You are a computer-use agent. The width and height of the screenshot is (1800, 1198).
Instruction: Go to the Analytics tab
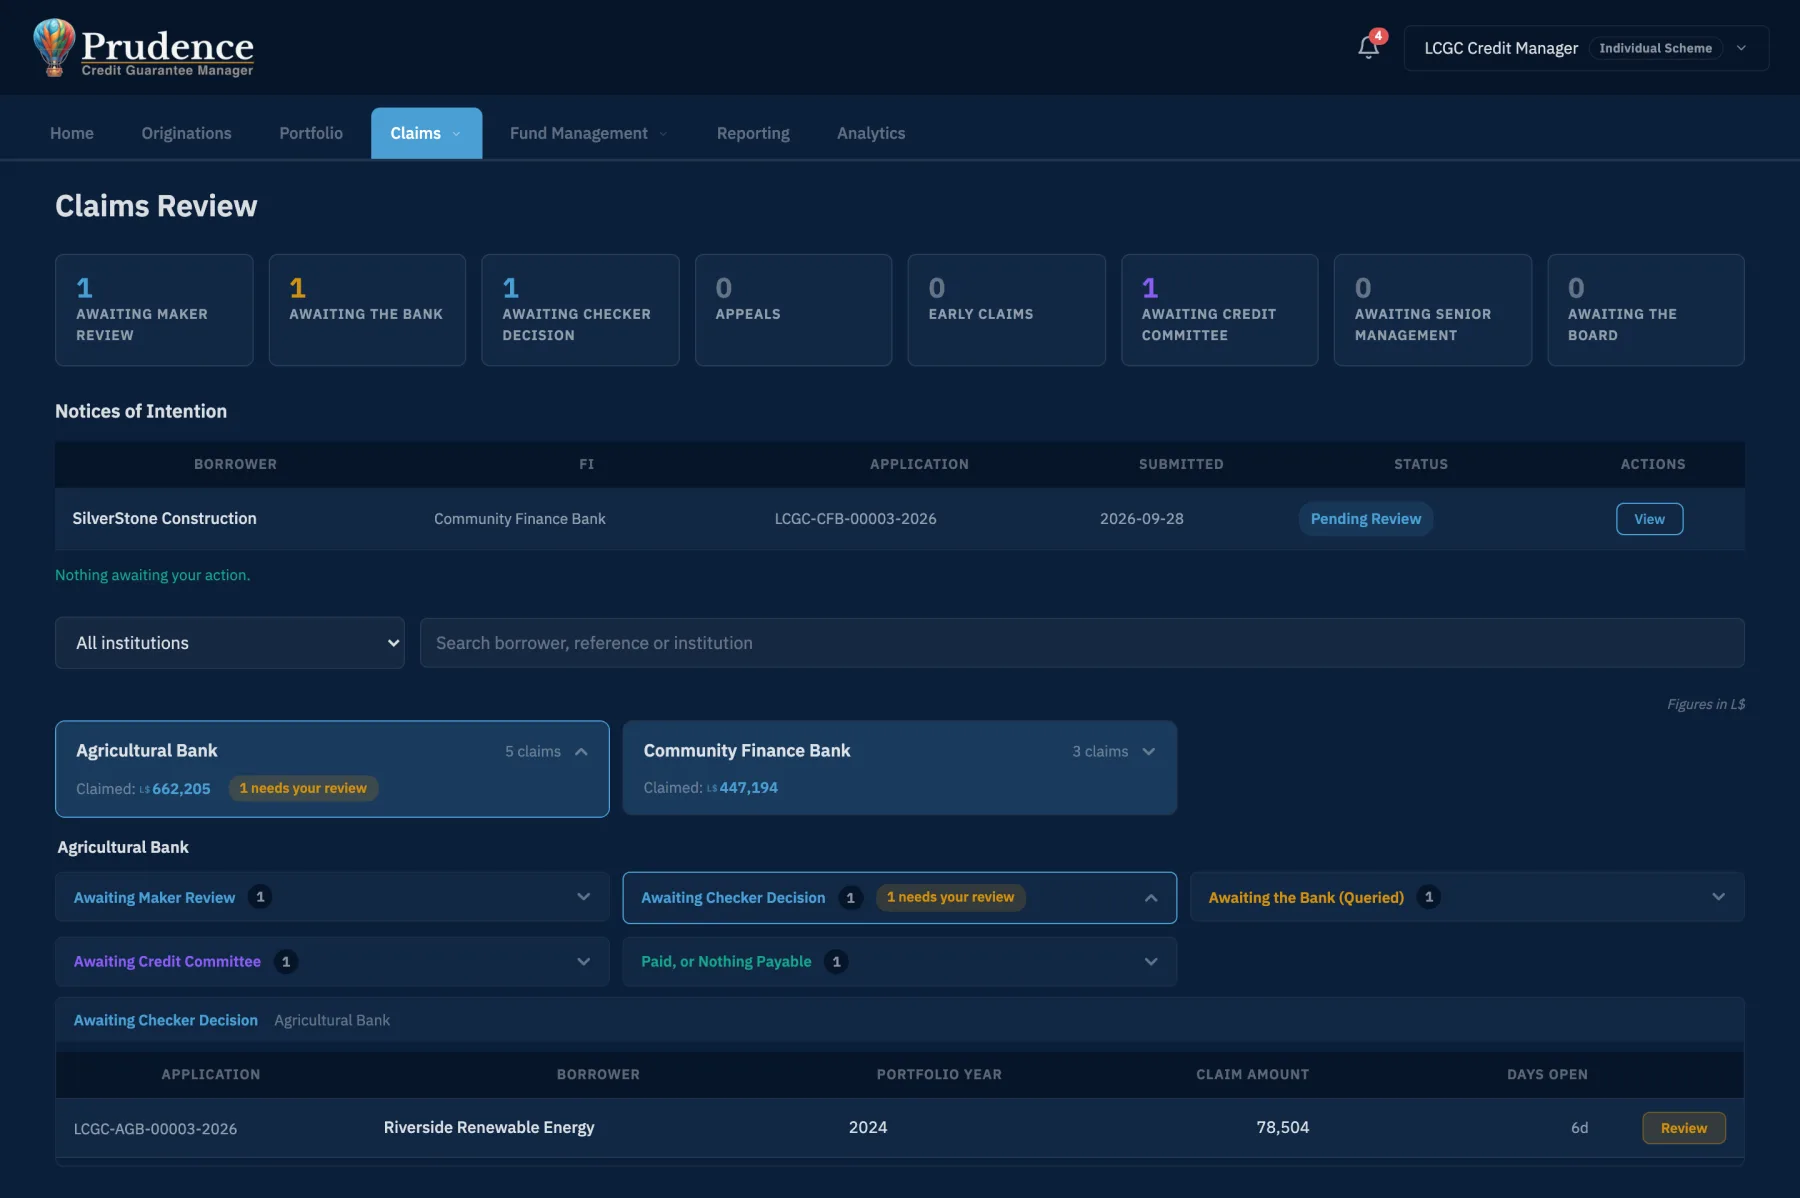click(x=871, y=133)
